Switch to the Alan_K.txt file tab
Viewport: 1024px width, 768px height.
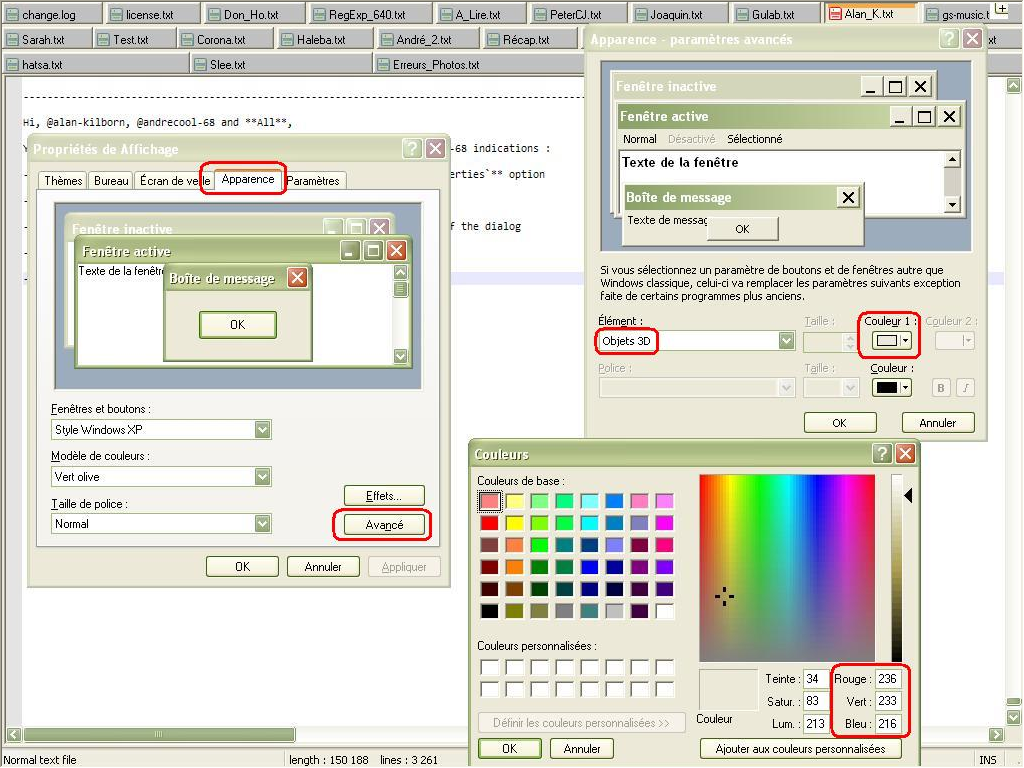868,14
